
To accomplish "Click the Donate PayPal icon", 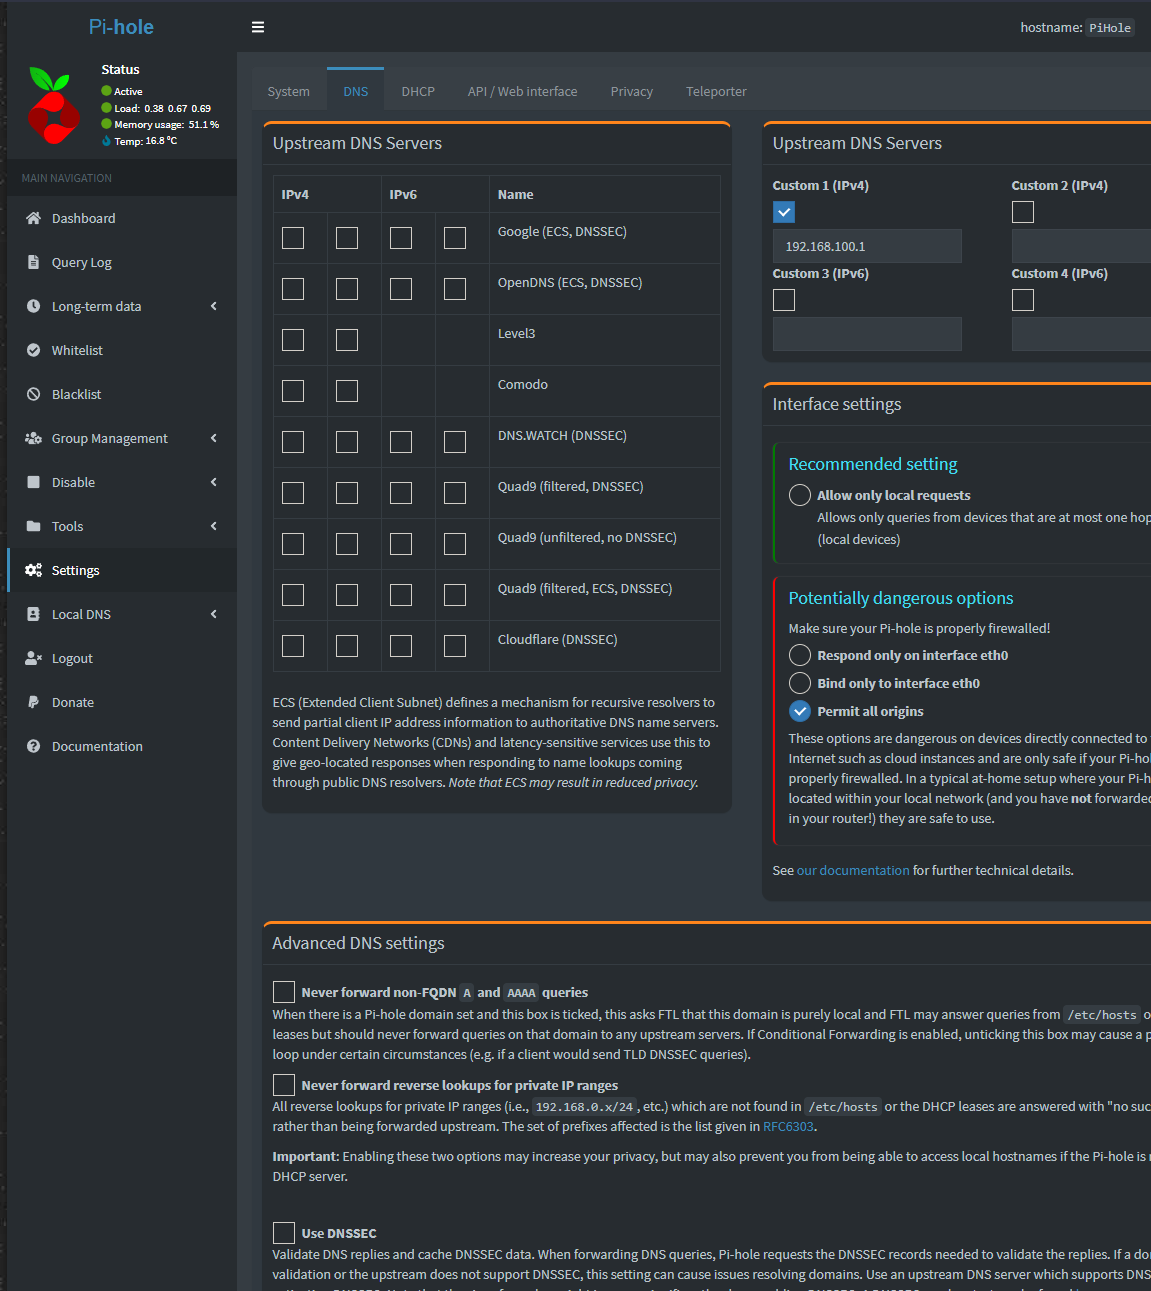I will point(33,702).
